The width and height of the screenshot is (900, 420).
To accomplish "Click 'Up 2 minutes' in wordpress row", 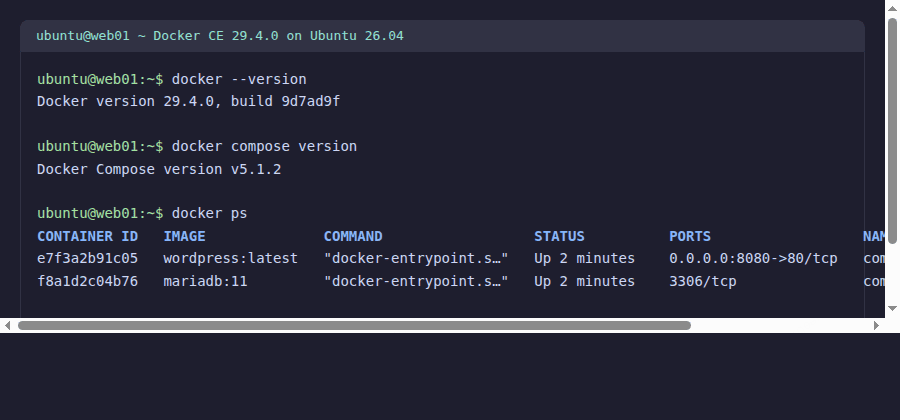I will pos(584,259).
